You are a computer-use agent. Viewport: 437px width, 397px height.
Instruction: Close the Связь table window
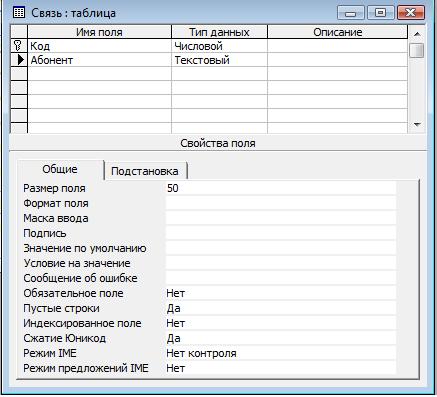pyautogui.click(x=411, y=13)
